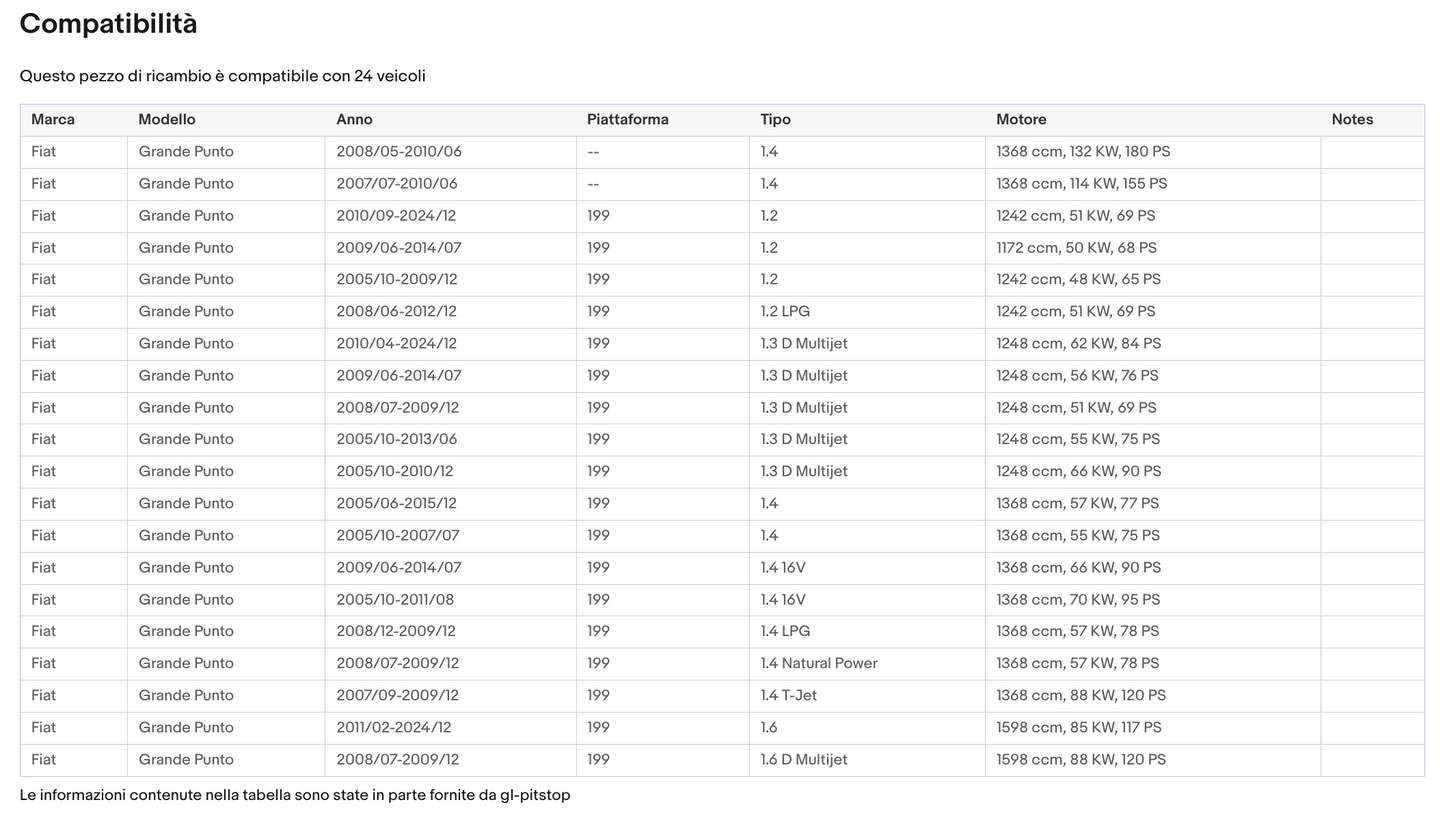Select the 1.4 T-Jet type cell
The width and height of the screenshot is (1445, 813).
click(x=788, y=695)
